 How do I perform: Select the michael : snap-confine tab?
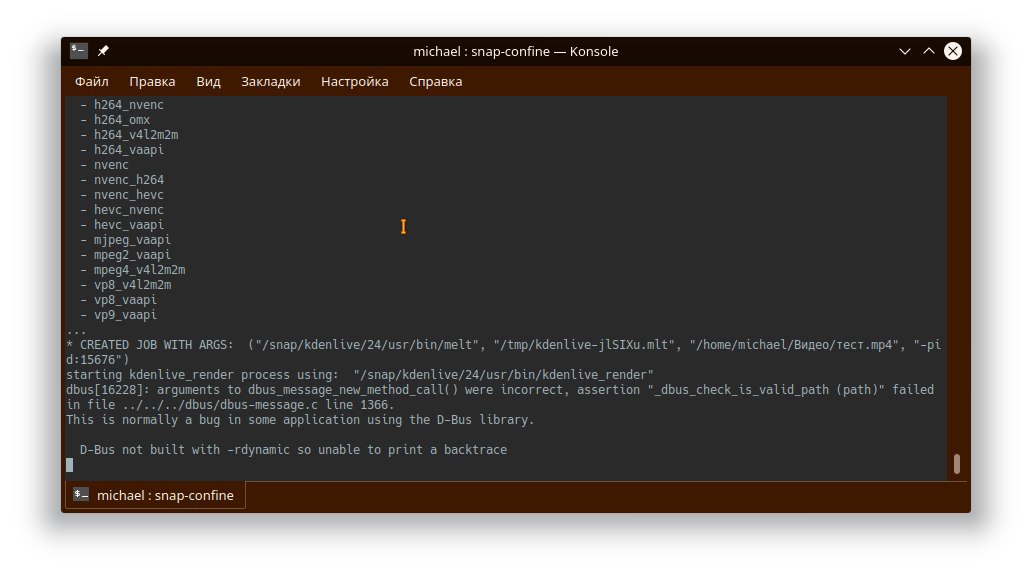(x=155, y=495)
